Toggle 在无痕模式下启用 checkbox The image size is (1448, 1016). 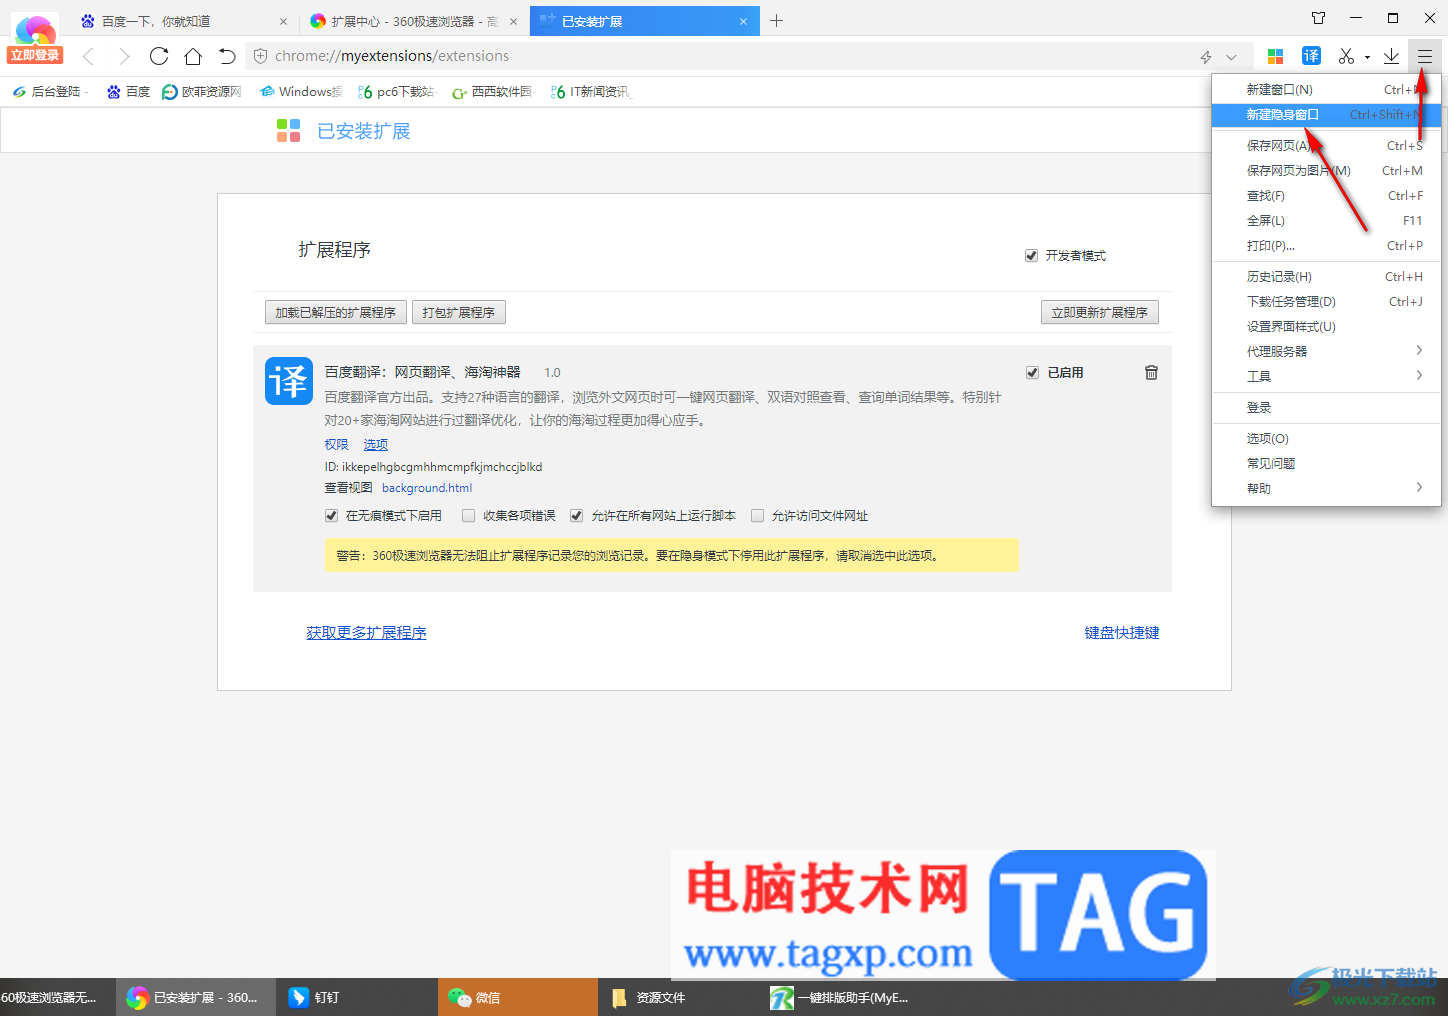coord(331,516)
